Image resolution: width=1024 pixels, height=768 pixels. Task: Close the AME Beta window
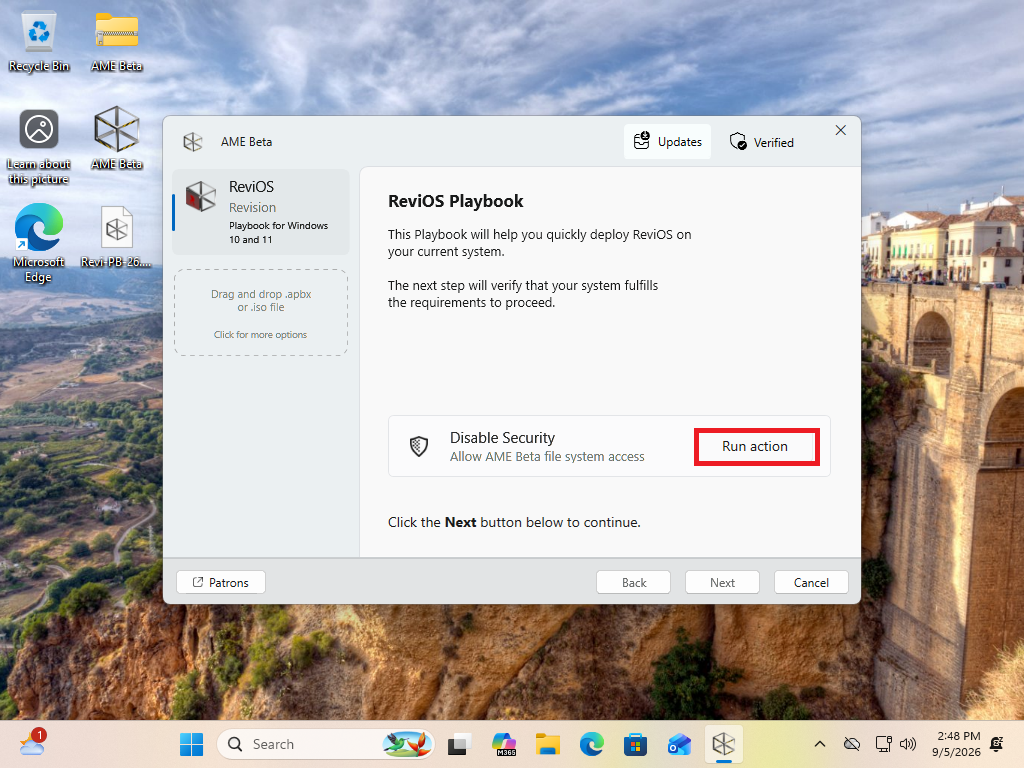click(840, 130)
